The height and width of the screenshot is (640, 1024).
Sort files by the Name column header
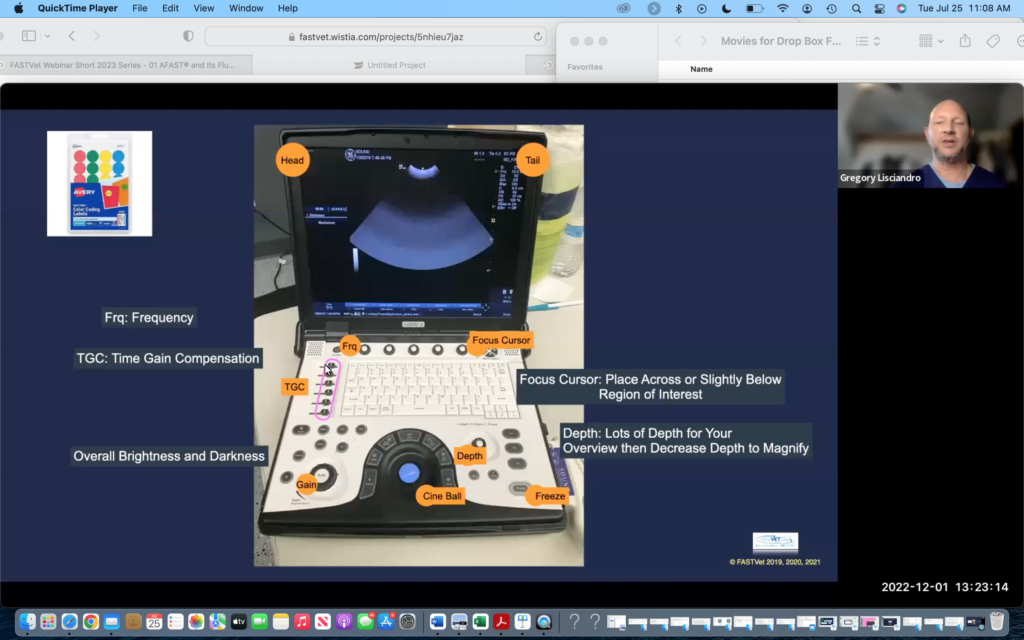tap(700, 67)
